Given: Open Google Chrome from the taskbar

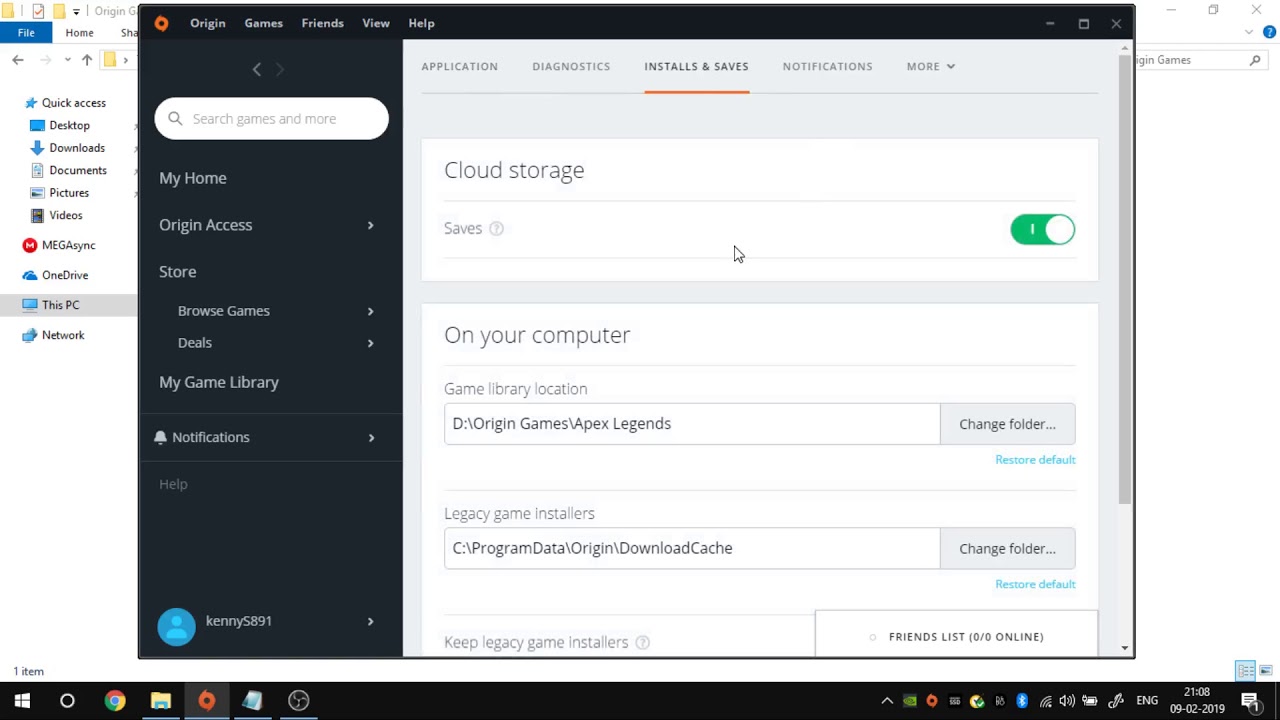Looking at the screenshot, I should point(115,700).
